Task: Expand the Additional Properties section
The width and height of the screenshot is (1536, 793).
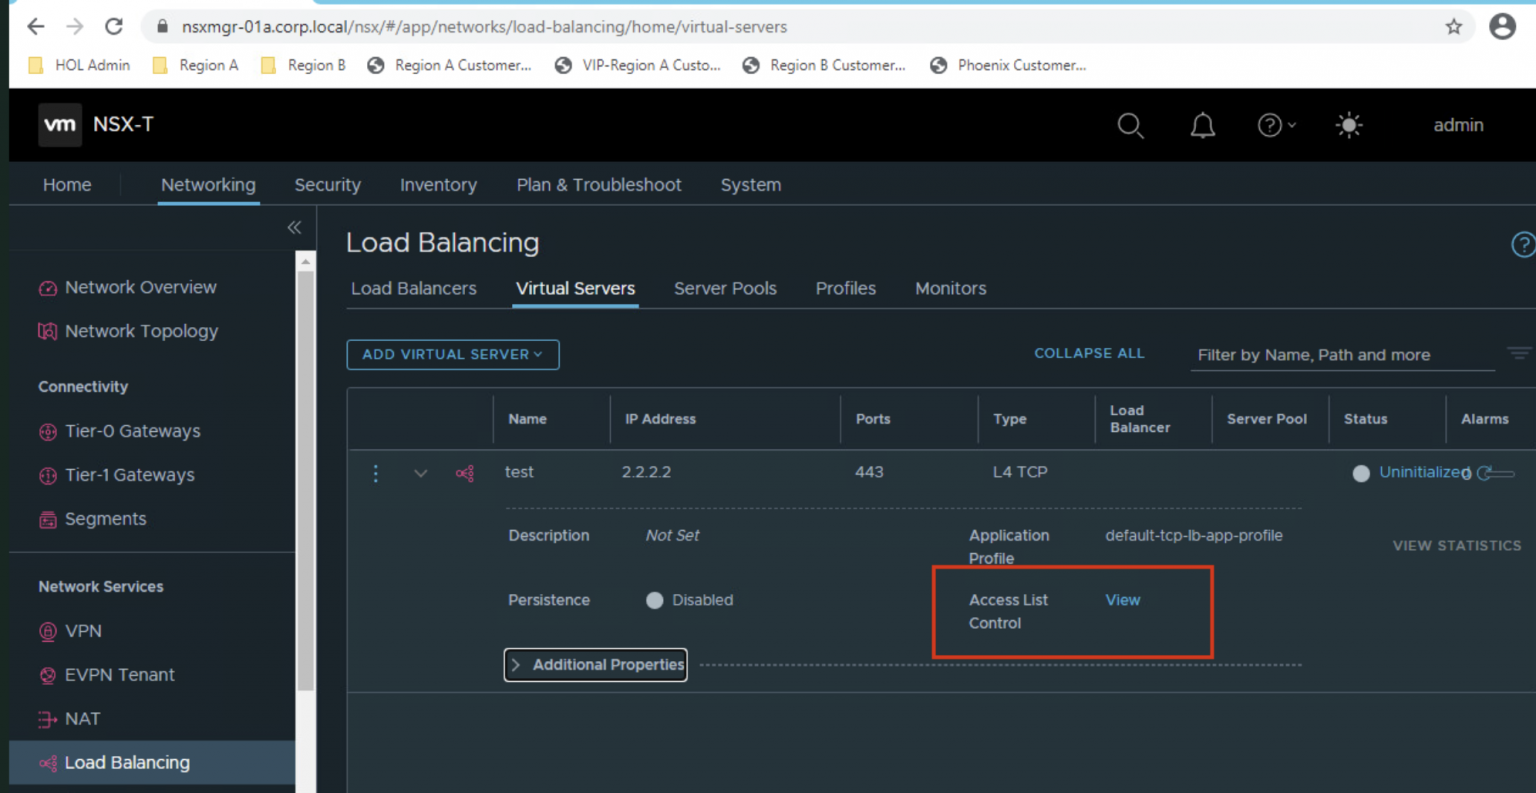Action: click(595, 665)
